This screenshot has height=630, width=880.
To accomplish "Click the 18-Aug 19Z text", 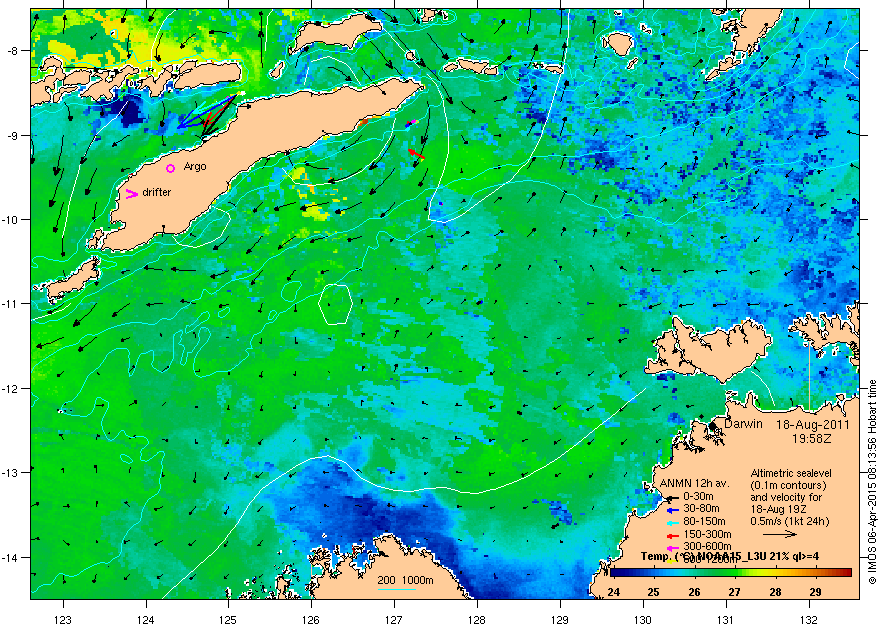I will [x=778, y=509].
